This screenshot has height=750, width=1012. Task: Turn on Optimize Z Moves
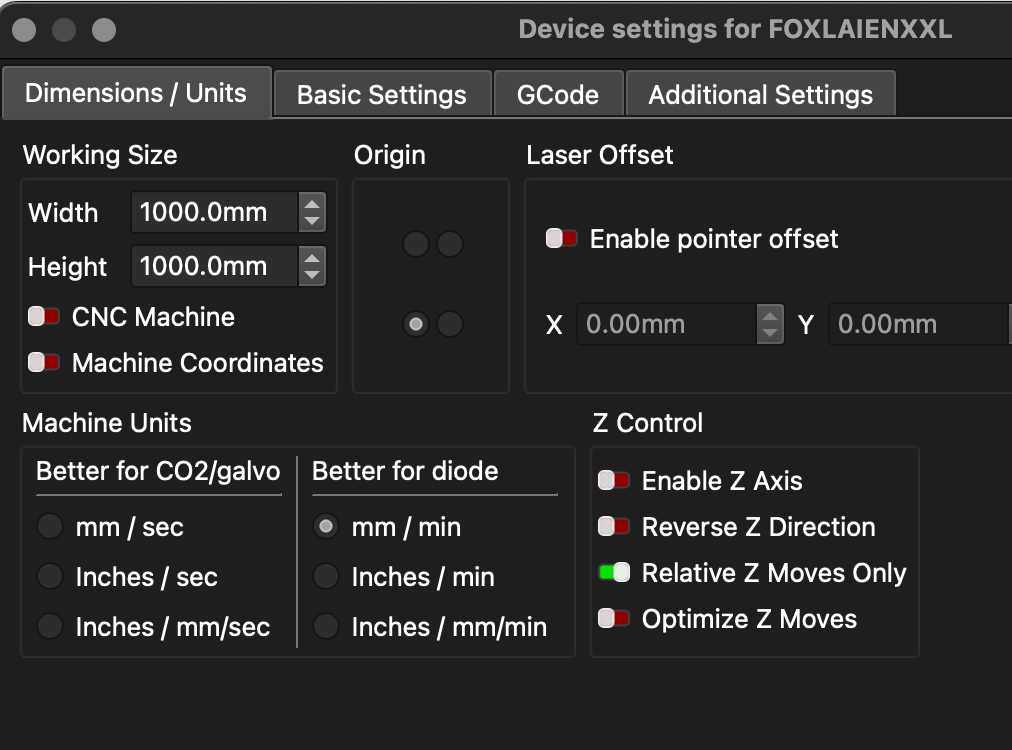613,619
